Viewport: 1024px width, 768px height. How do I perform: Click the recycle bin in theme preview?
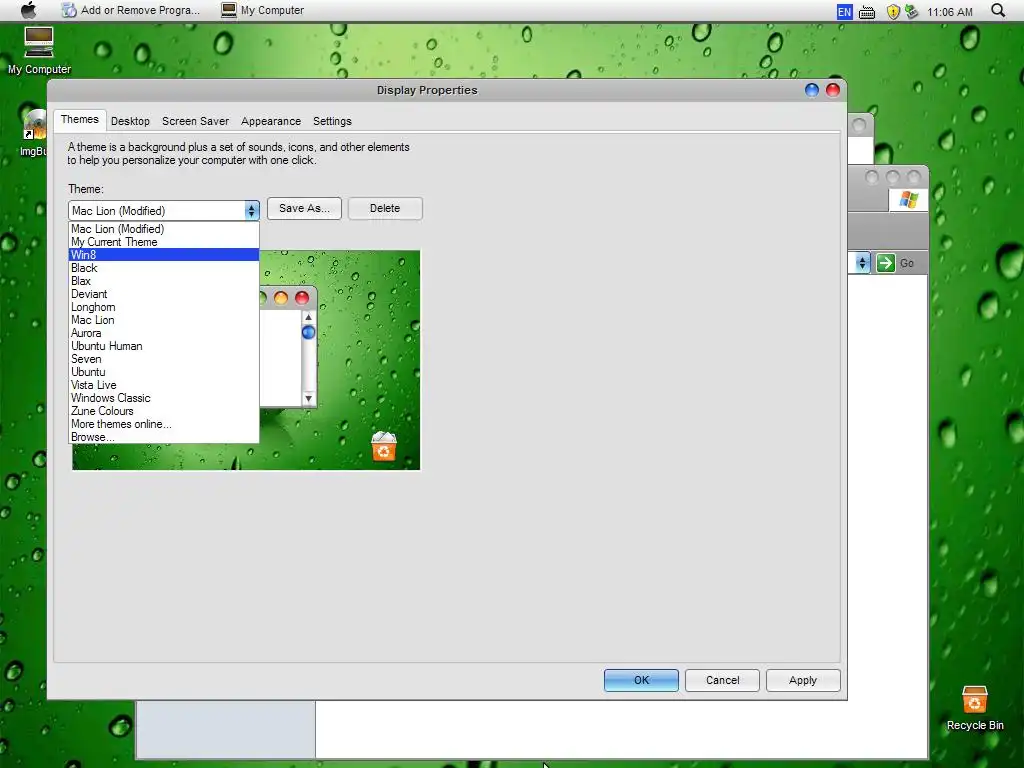(383, 447)
